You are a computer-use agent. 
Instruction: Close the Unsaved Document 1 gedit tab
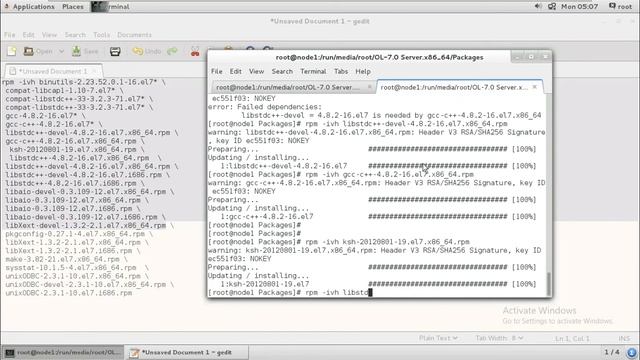tap(95, 71)
